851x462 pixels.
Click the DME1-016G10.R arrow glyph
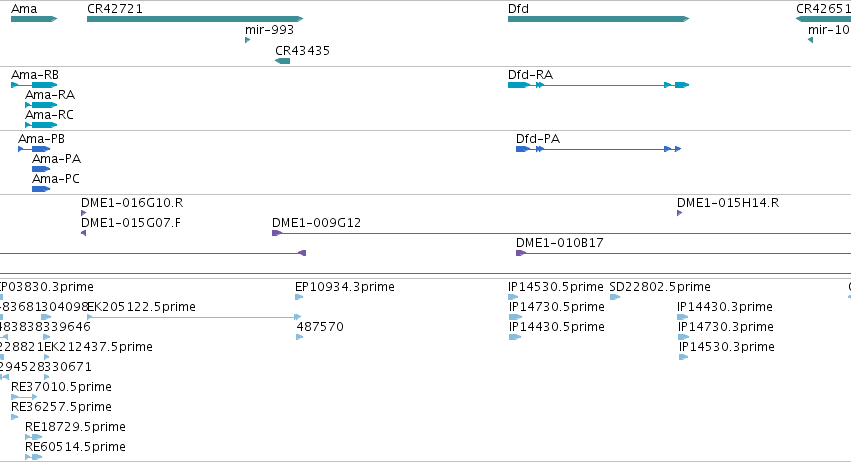[x=84, y=213]
